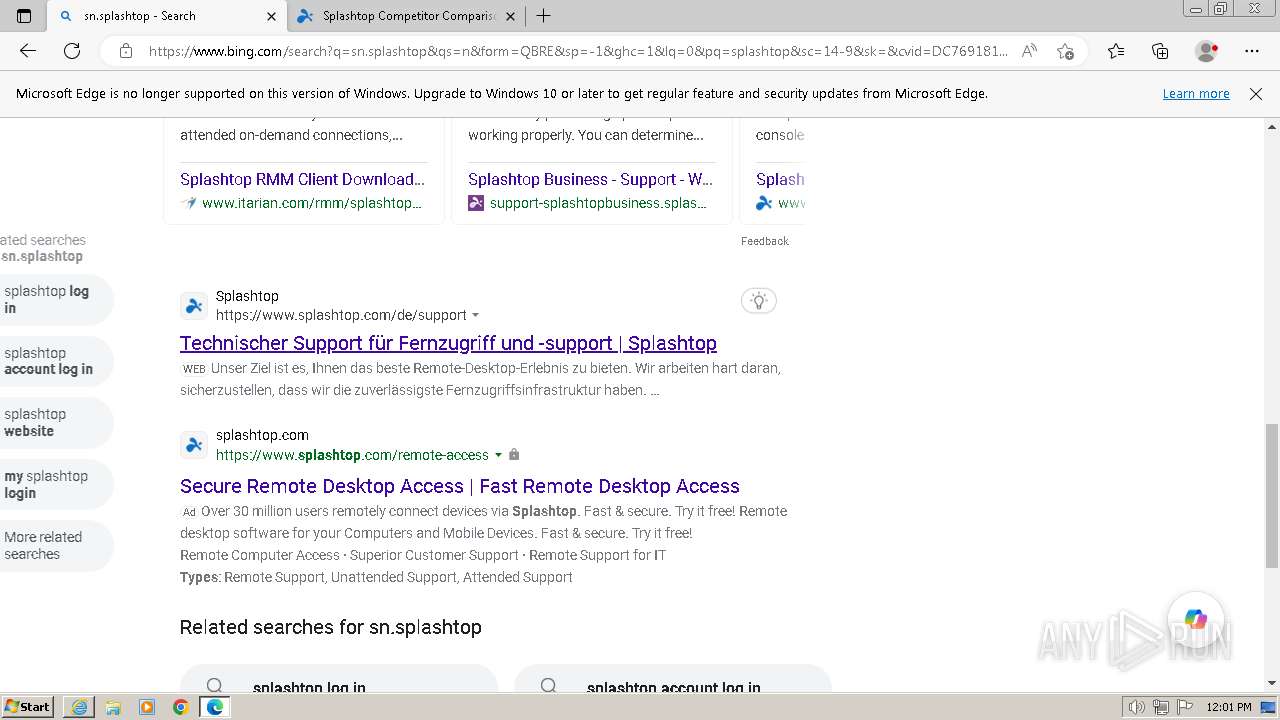Image resolution: width=1280 pixels, height=720 pixels.
Task: Click the Feedback link
Action: click(765, 241)
